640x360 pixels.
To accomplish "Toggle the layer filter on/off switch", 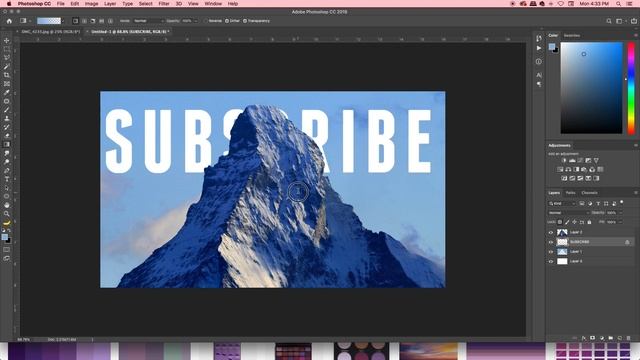I will coord(622,202).
